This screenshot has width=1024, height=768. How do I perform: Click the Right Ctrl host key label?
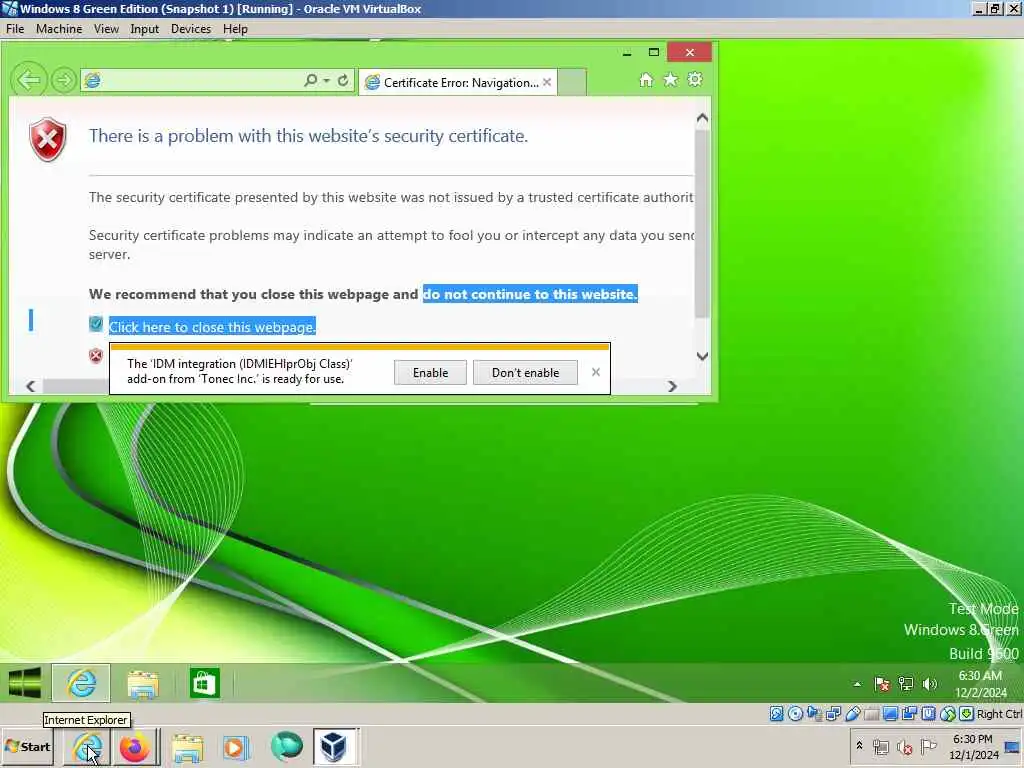pyautogui.click(x=999, y=714)
